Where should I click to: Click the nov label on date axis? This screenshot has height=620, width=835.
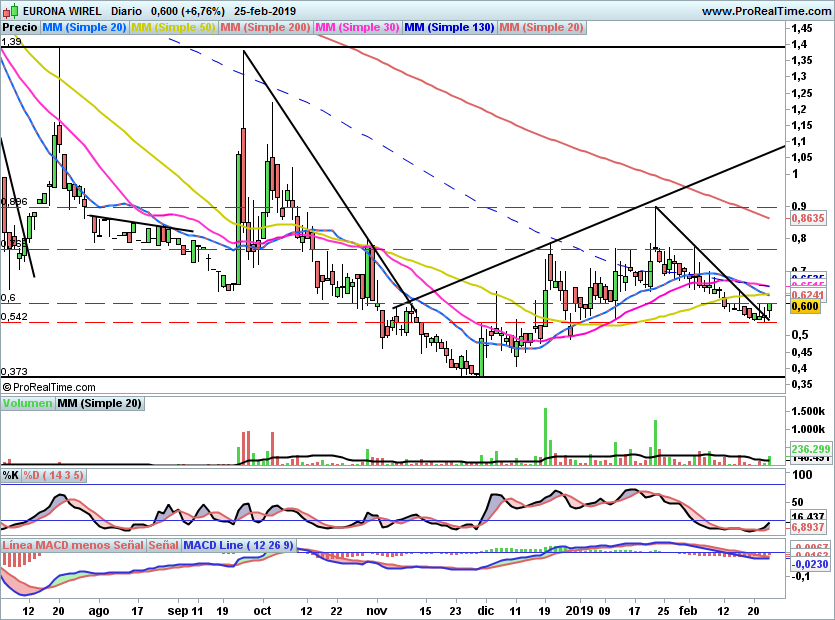(376, 610)
